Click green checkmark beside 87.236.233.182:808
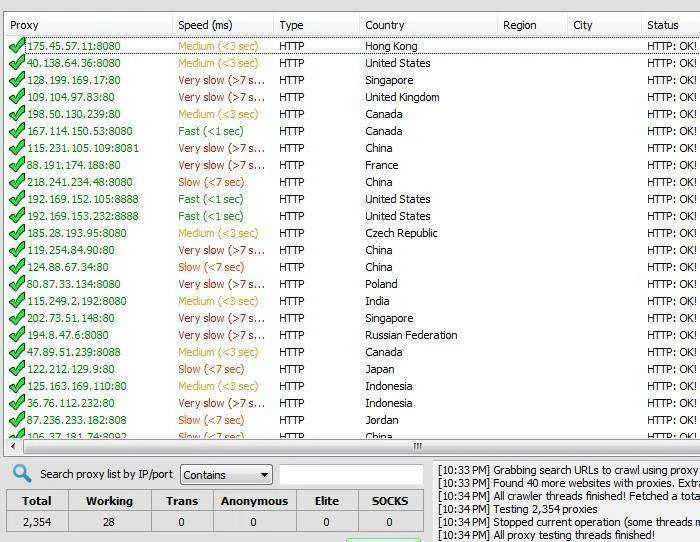The height and width of the screenshot is (542, 700). coord(17,420)
